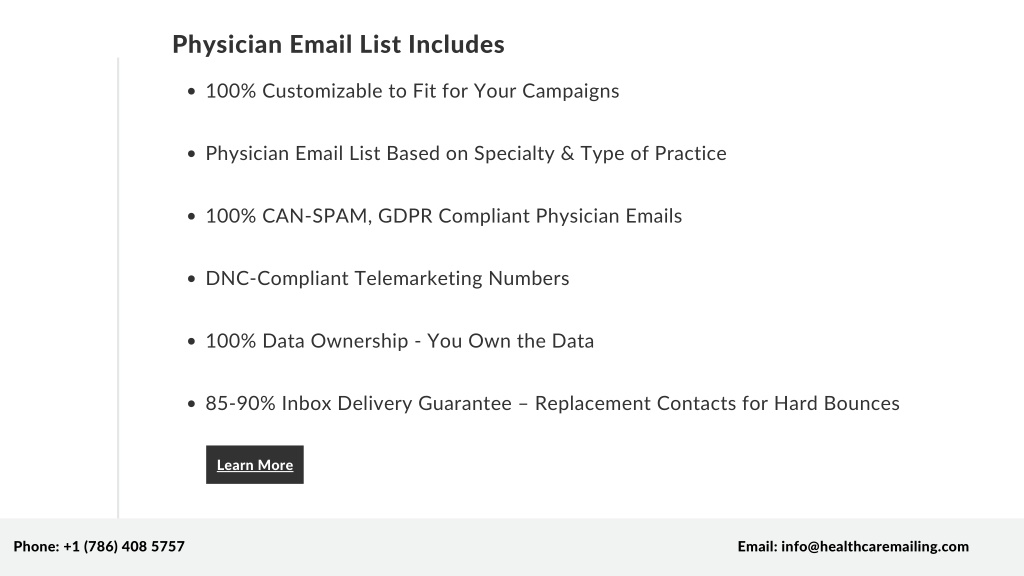Click the 85-90% Inbox Delivery Guarantee line
Image resolution: width=1024 pixels, height=576 pixels.
[552, 404]
